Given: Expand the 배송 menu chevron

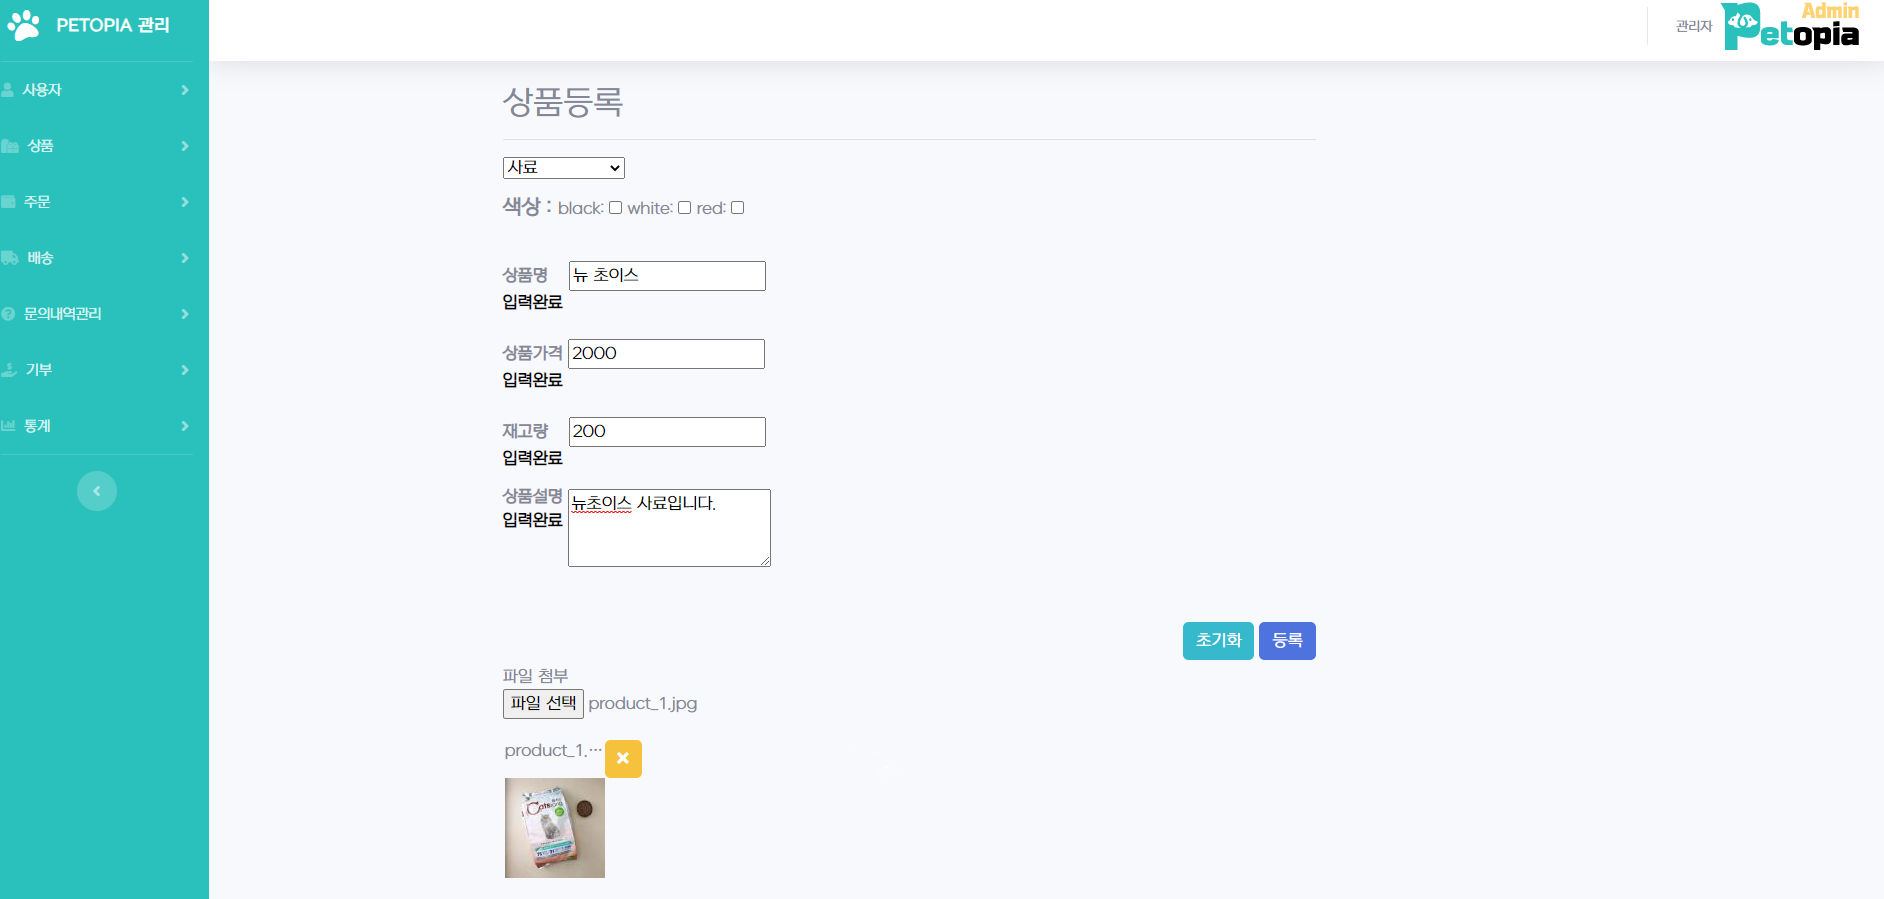Looking at the screenshot, I should pos(185,258).
